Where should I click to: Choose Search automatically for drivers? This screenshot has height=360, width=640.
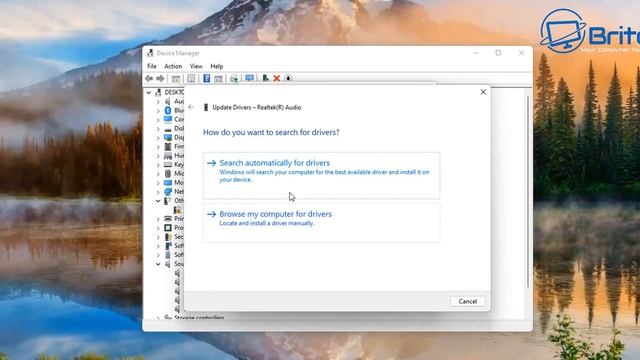pos(322,176)
